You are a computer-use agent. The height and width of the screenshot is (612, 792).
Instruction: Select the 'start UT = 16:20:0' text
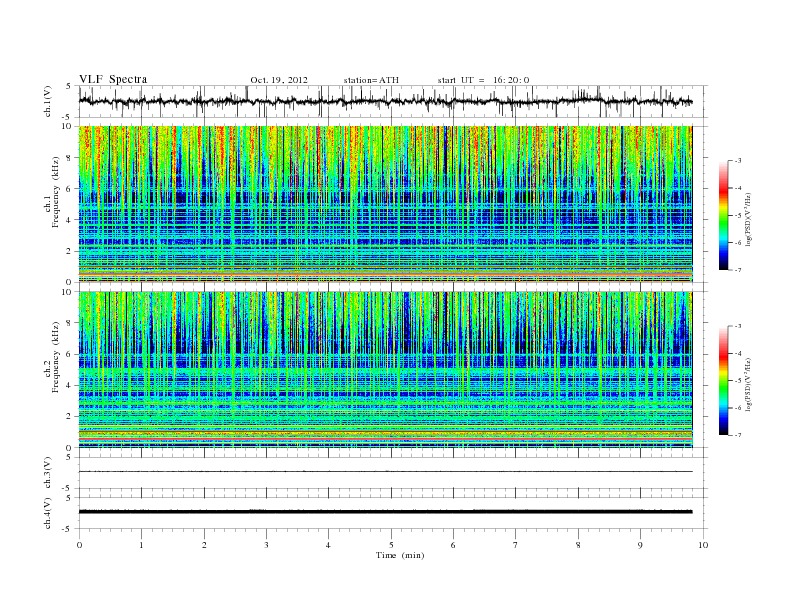pyautogui.click(x=483, y=80)
